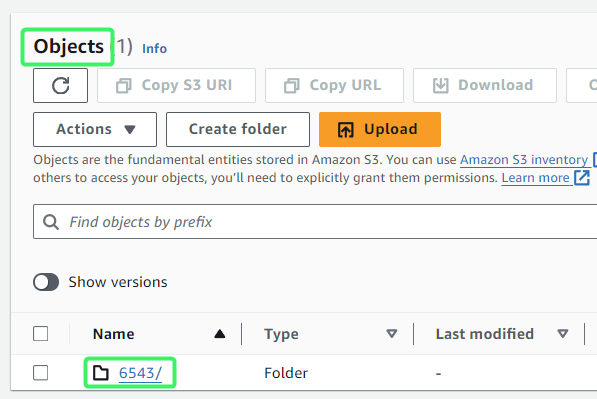
Task: Click the copy icon in Copy S3 URI
Action: tap(124, 85)
